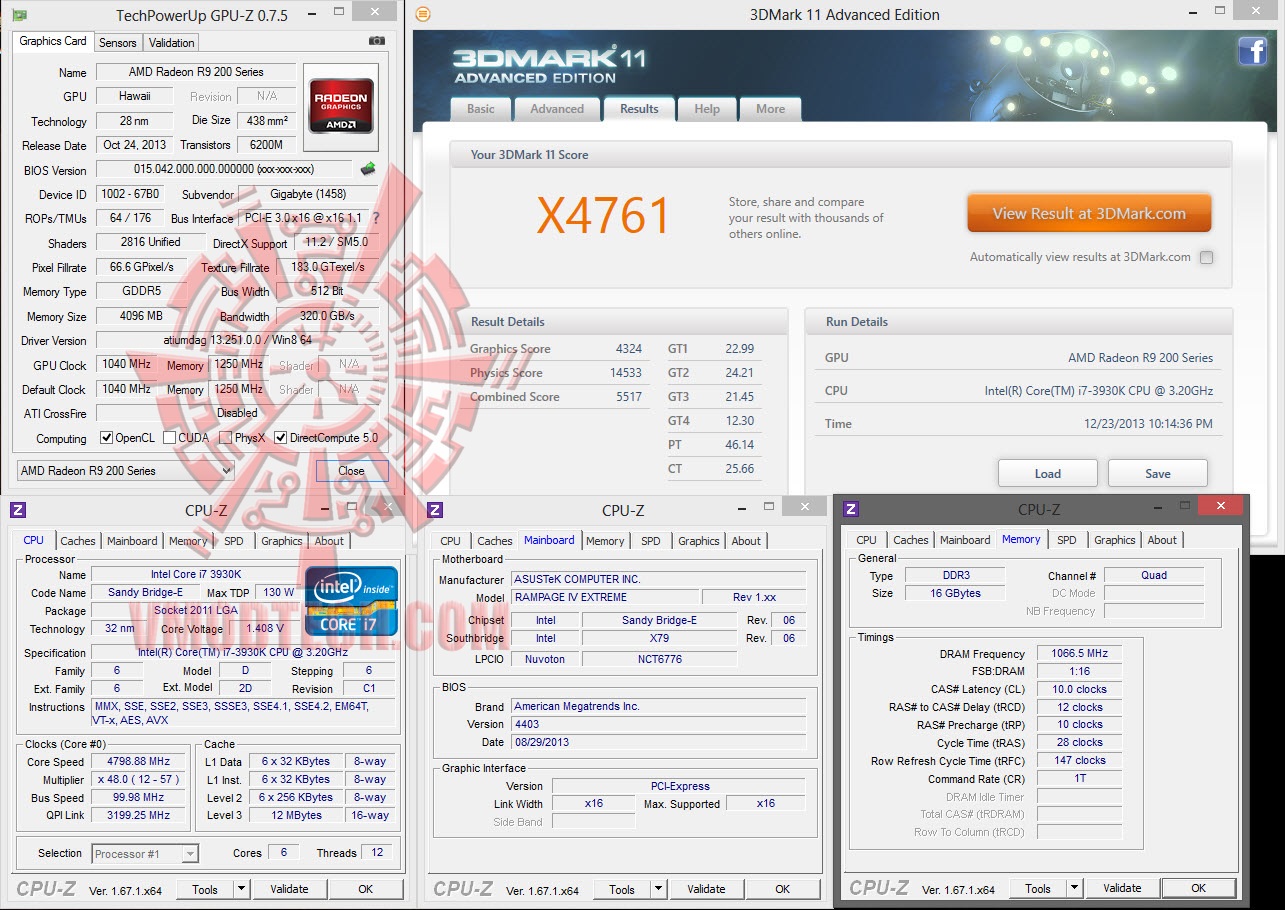Click the X4761 3DMark score
The image size is (1285, 910).
[603, 214]
